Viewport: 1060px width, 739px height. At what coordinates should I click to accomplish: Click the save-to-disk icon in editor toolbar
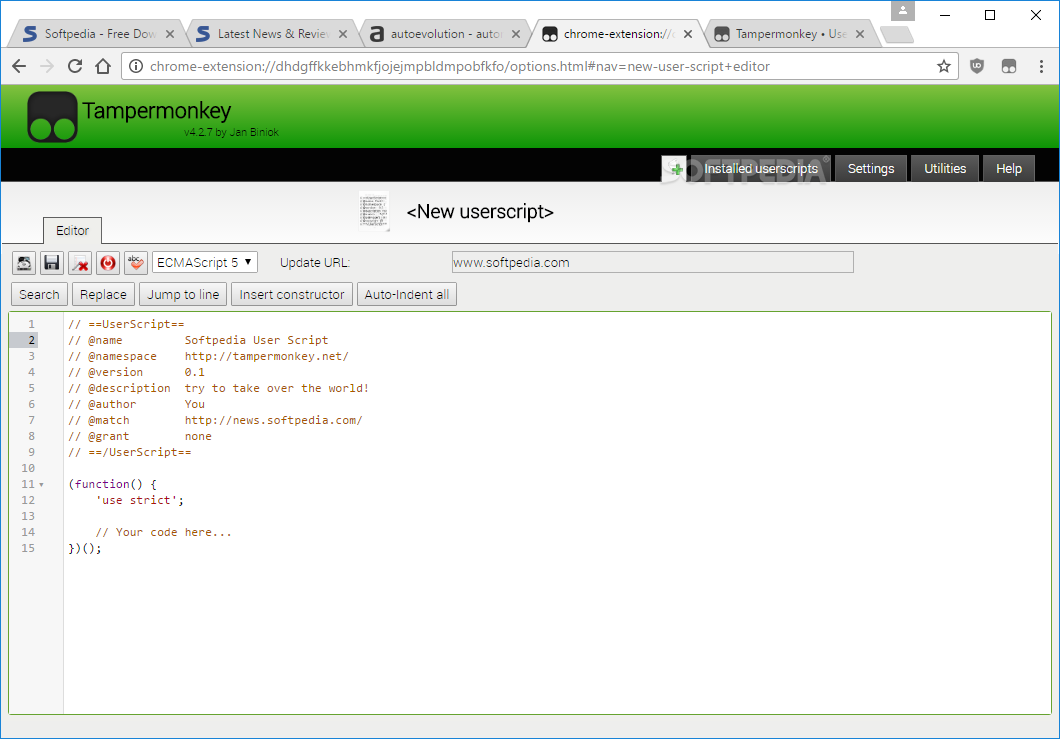24,263
